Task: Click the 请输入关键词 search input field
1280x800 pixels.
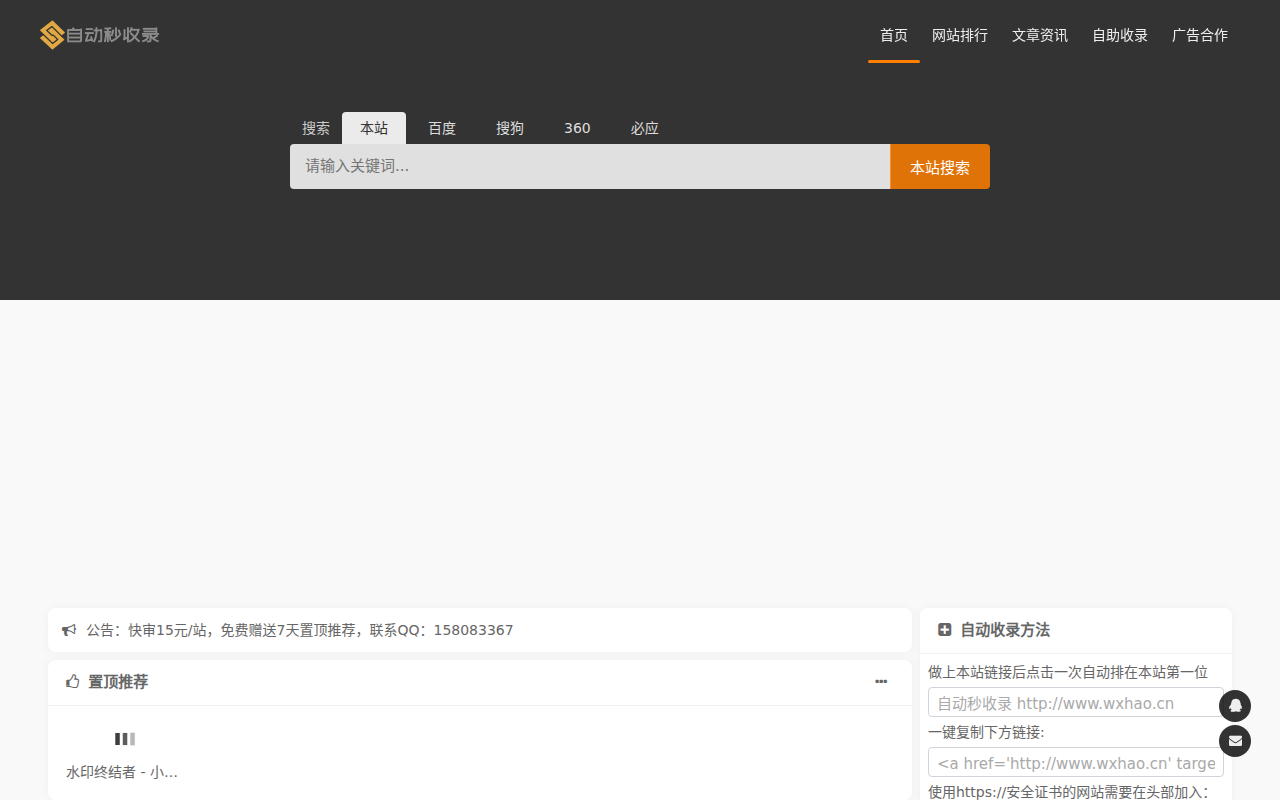Action: click(590, 166)
